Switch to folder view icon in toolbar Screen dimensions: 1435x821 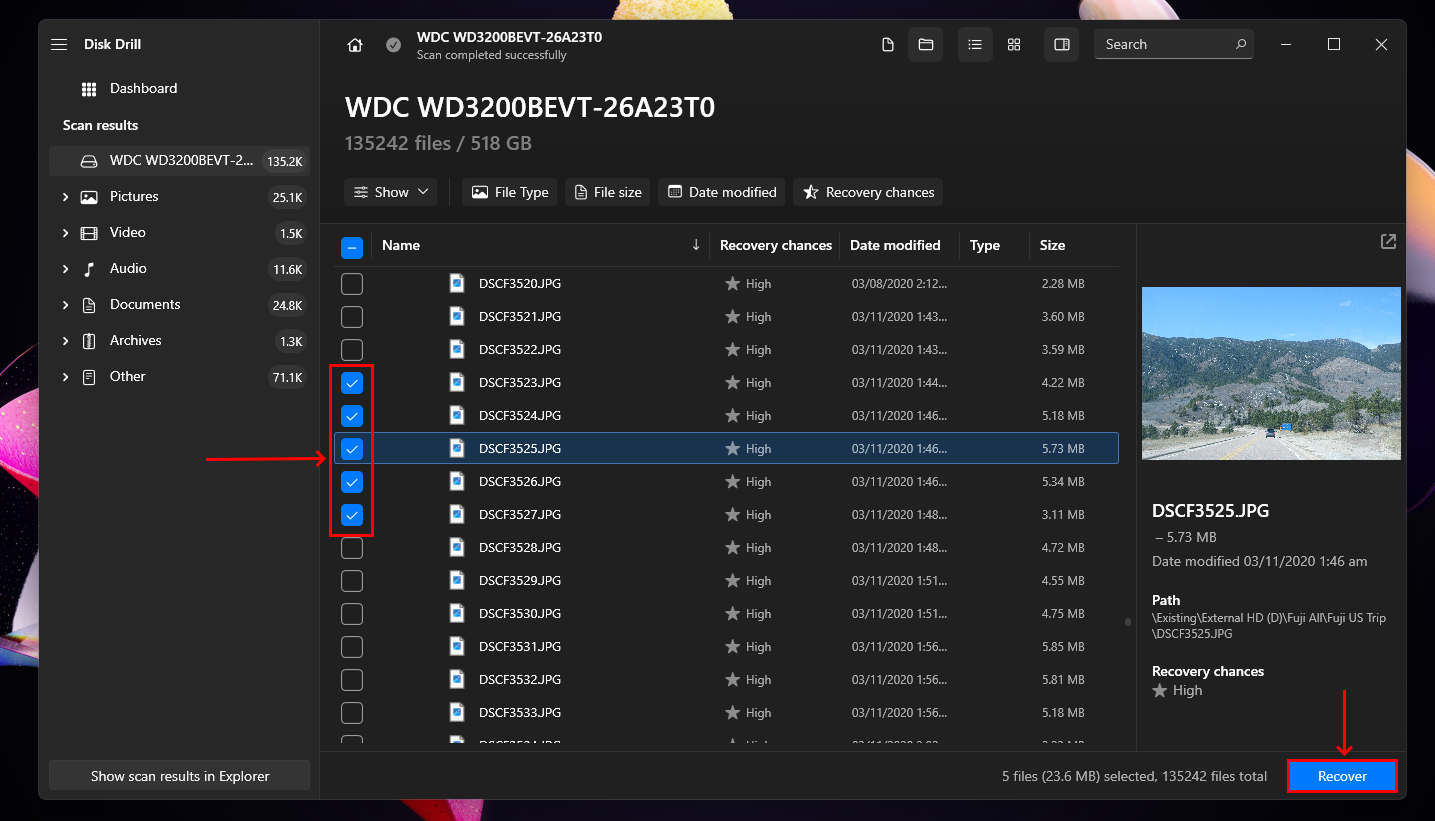click(926, 45)
